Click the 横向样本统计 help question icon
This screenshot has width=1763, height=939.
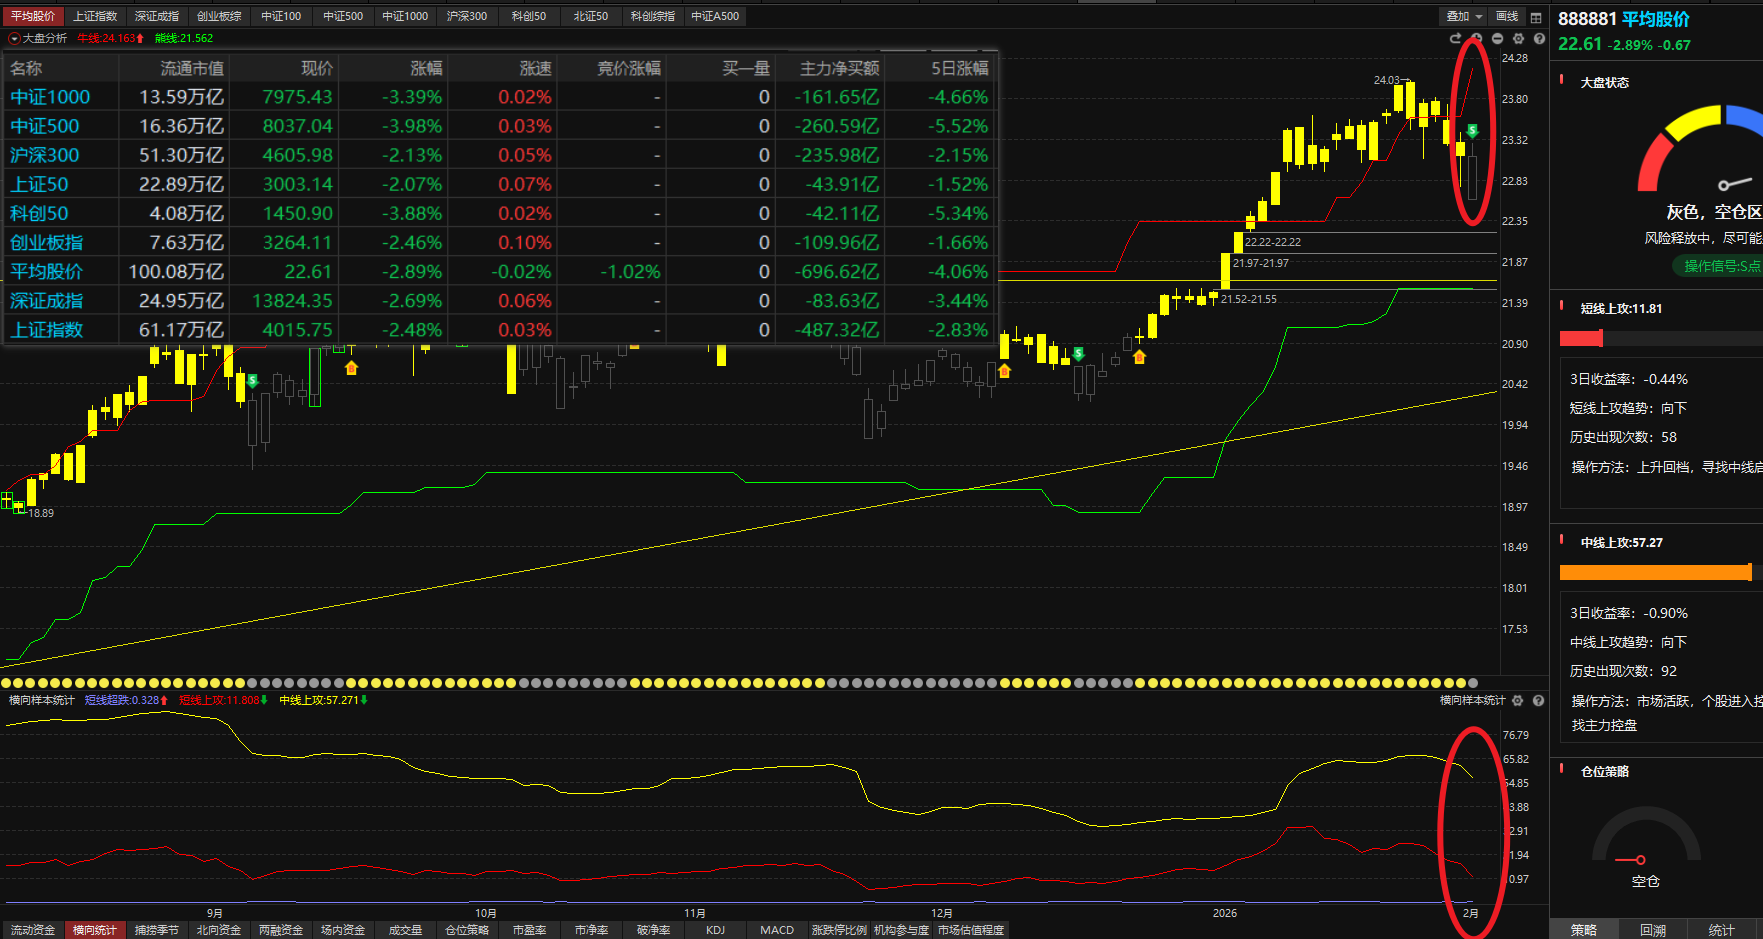[x=1539, y=701]
